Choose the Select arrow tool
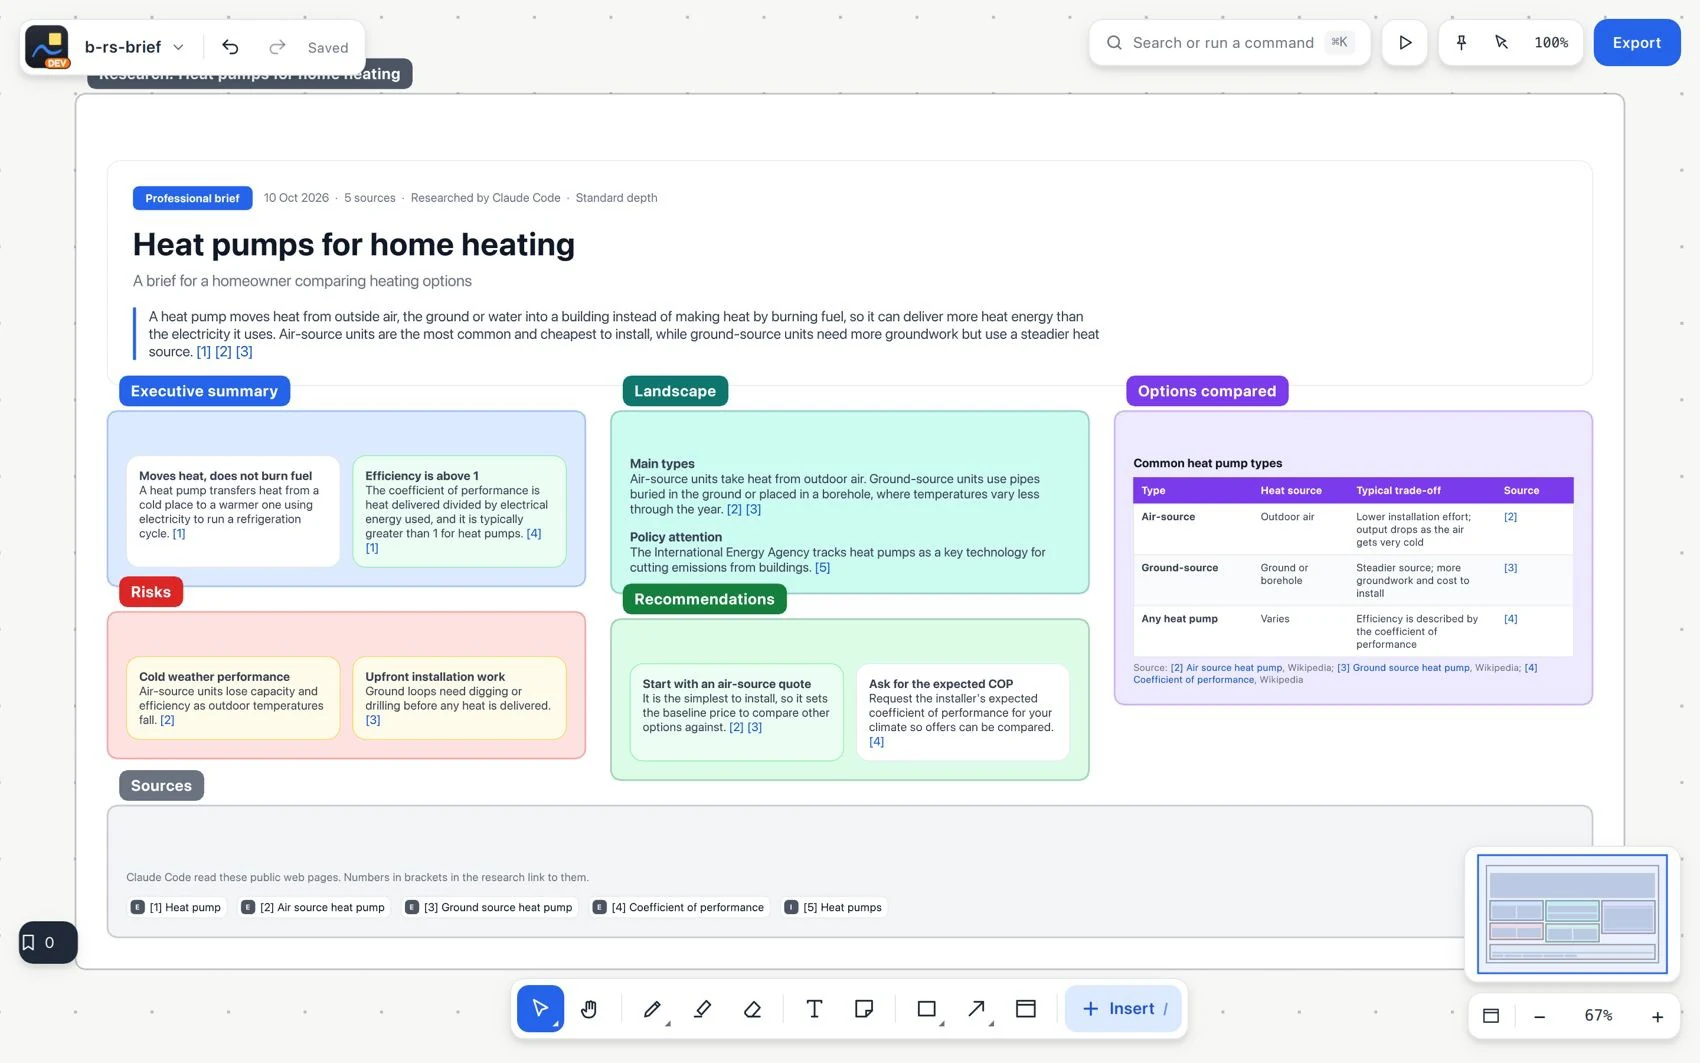This screenshot has width=1700, height=1063. point(540,1008)
